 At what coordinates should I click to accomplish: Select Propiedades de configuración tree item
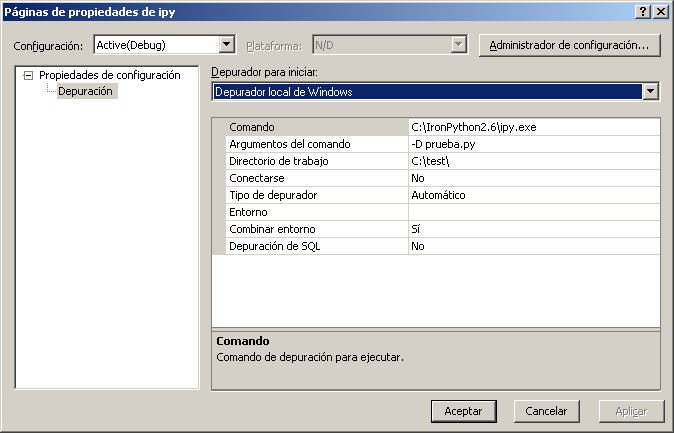[x=109, y=75]
